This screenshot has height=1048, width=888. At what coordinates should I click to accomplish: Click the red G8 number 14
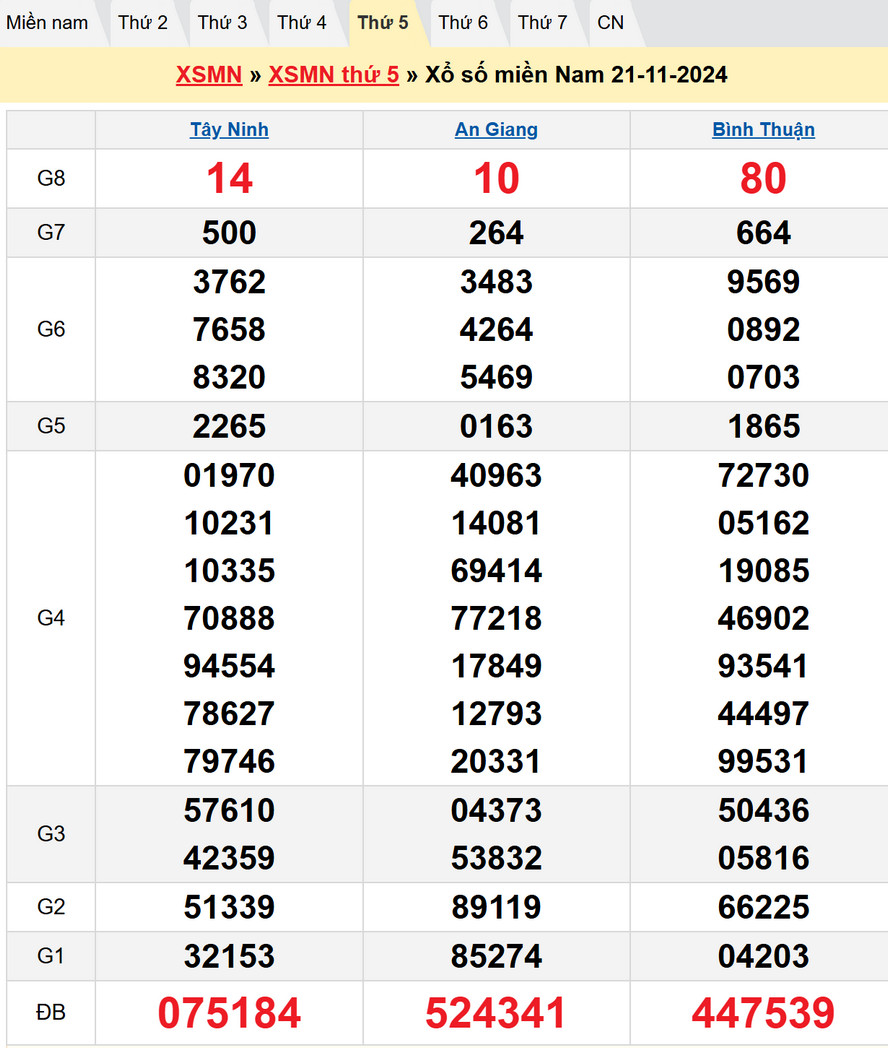229,179
